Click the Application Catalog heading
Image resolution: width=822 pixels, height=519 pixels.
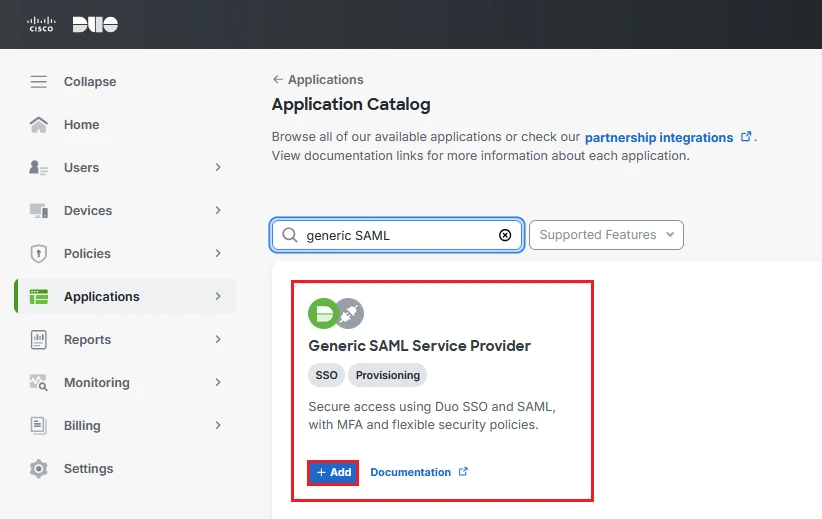point(351,104)
